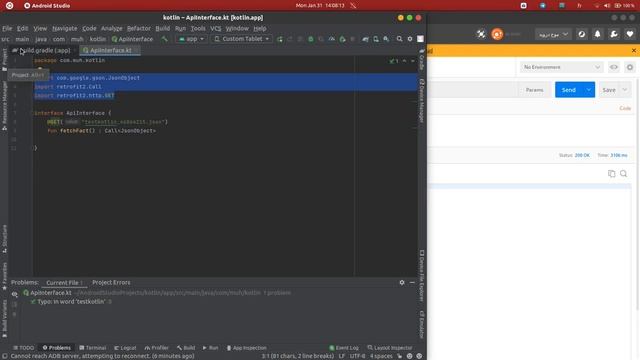Open the SDK Manager toolbar icon
640x360 pixels.
coord(386,39)
